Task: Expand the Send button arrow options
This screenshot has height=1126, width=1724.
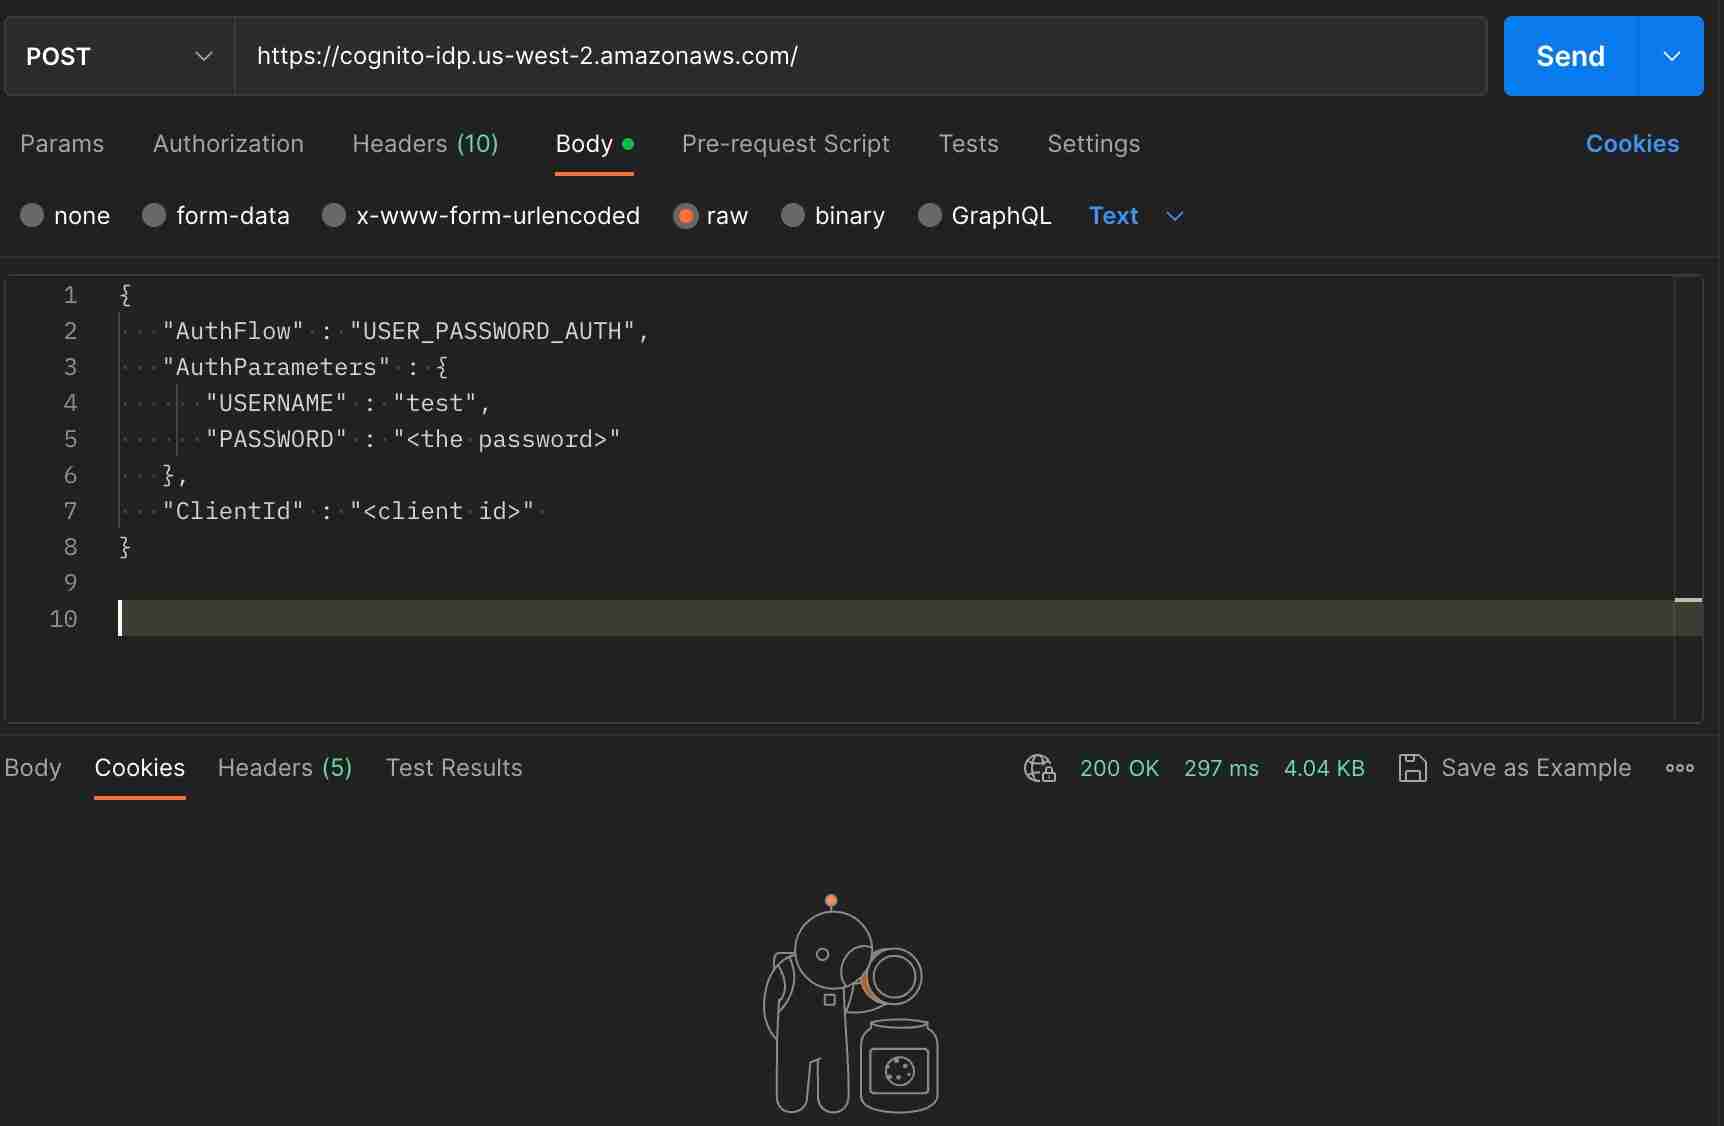Action: click(x=1671, y=57)
